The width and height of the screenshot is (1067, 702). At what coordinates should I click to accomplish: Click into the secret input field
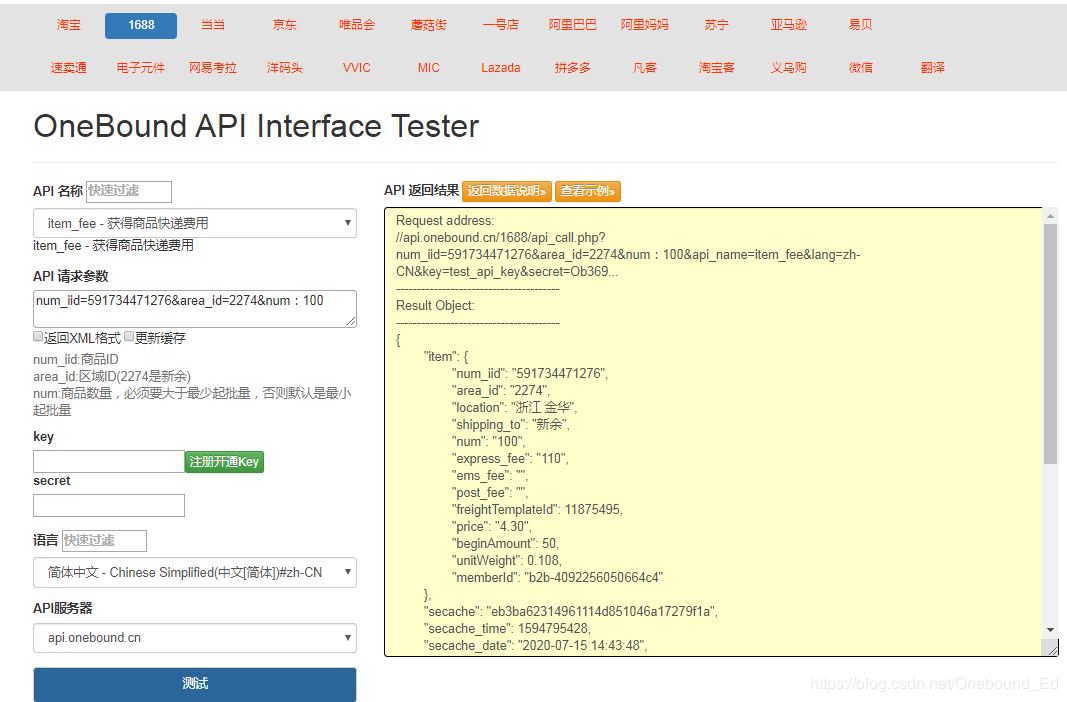[x=109, y=505]
